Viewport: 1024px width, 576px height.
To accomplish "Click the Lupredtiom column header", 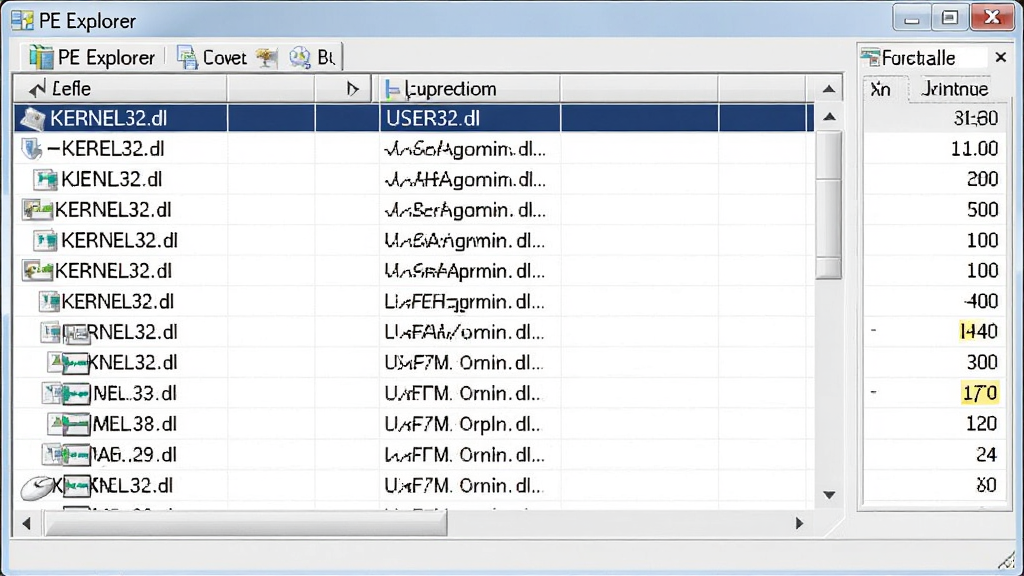I will tap(469, 89).
